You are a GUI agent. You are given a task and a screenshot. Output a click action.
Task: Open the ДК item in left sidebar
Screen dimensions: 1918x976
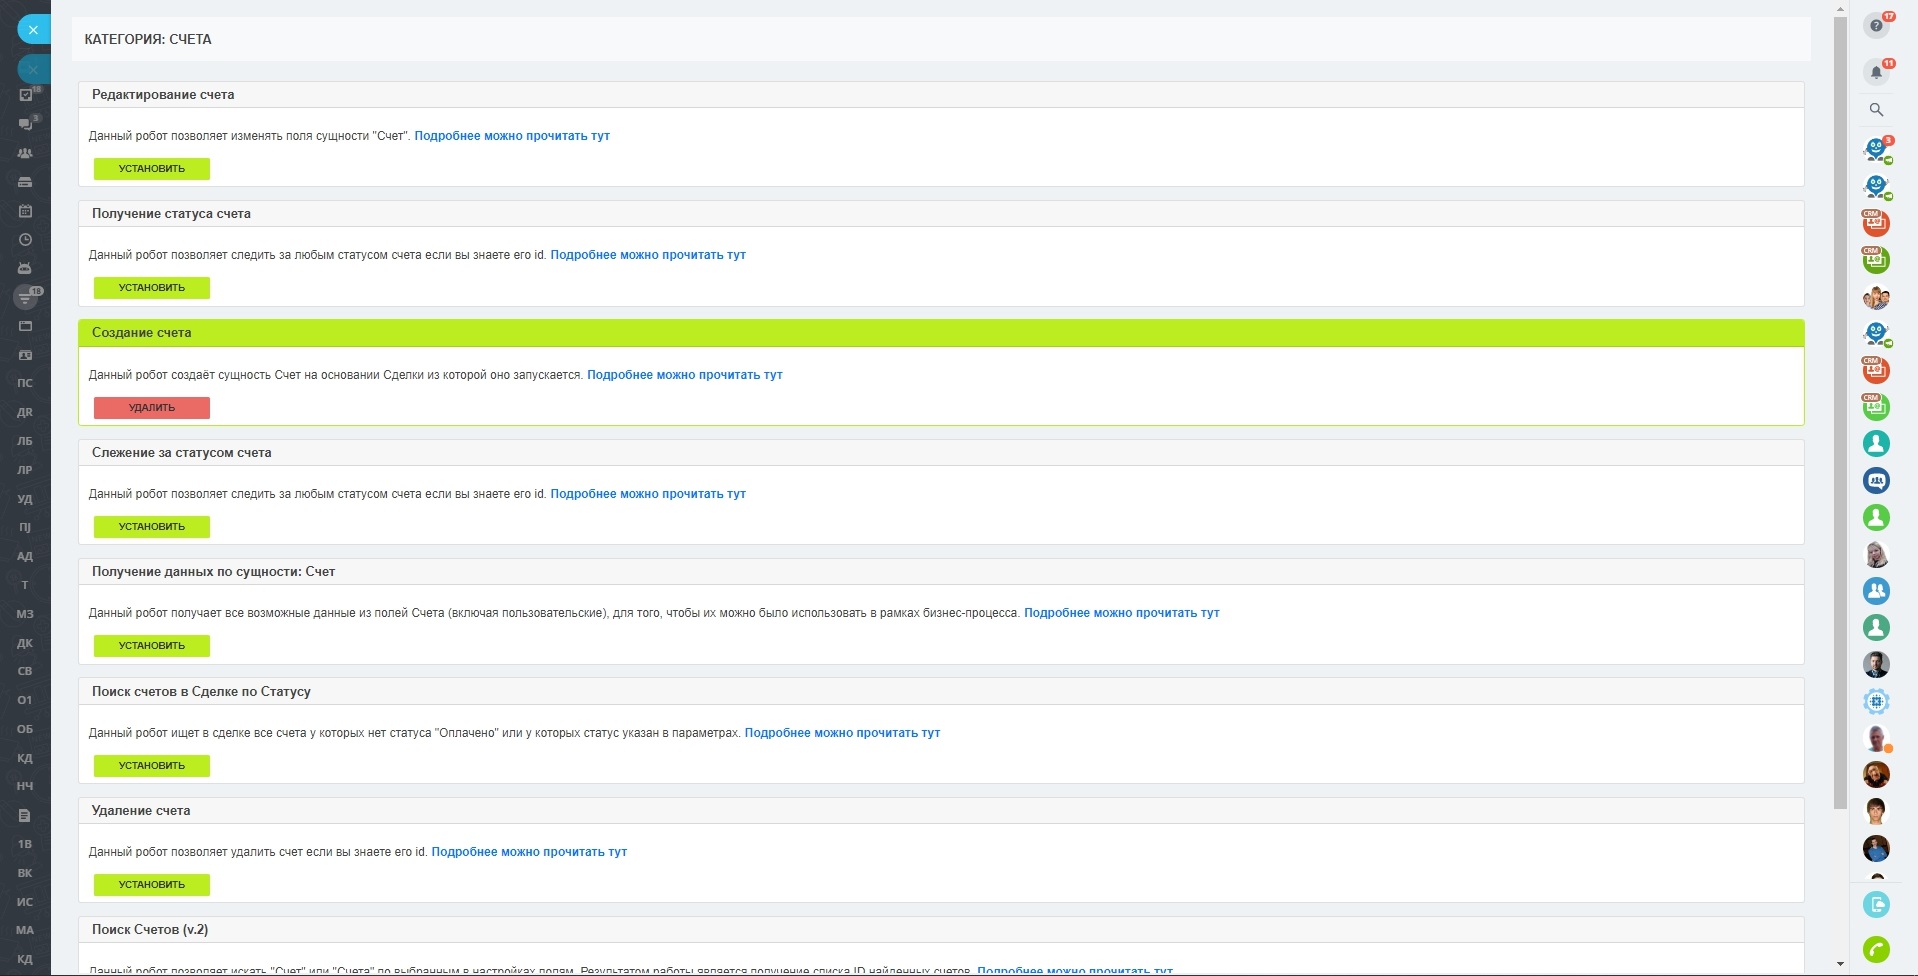pos(25,643)
